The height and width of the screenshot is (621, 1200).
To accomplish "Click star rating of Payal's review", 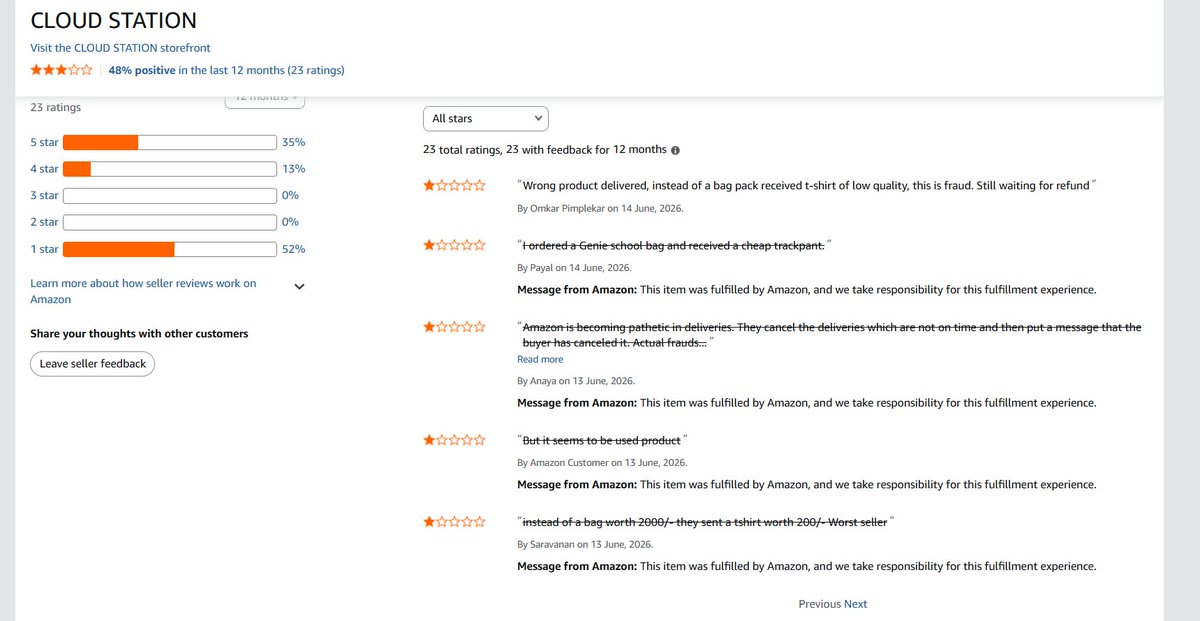I will point(455,245).
